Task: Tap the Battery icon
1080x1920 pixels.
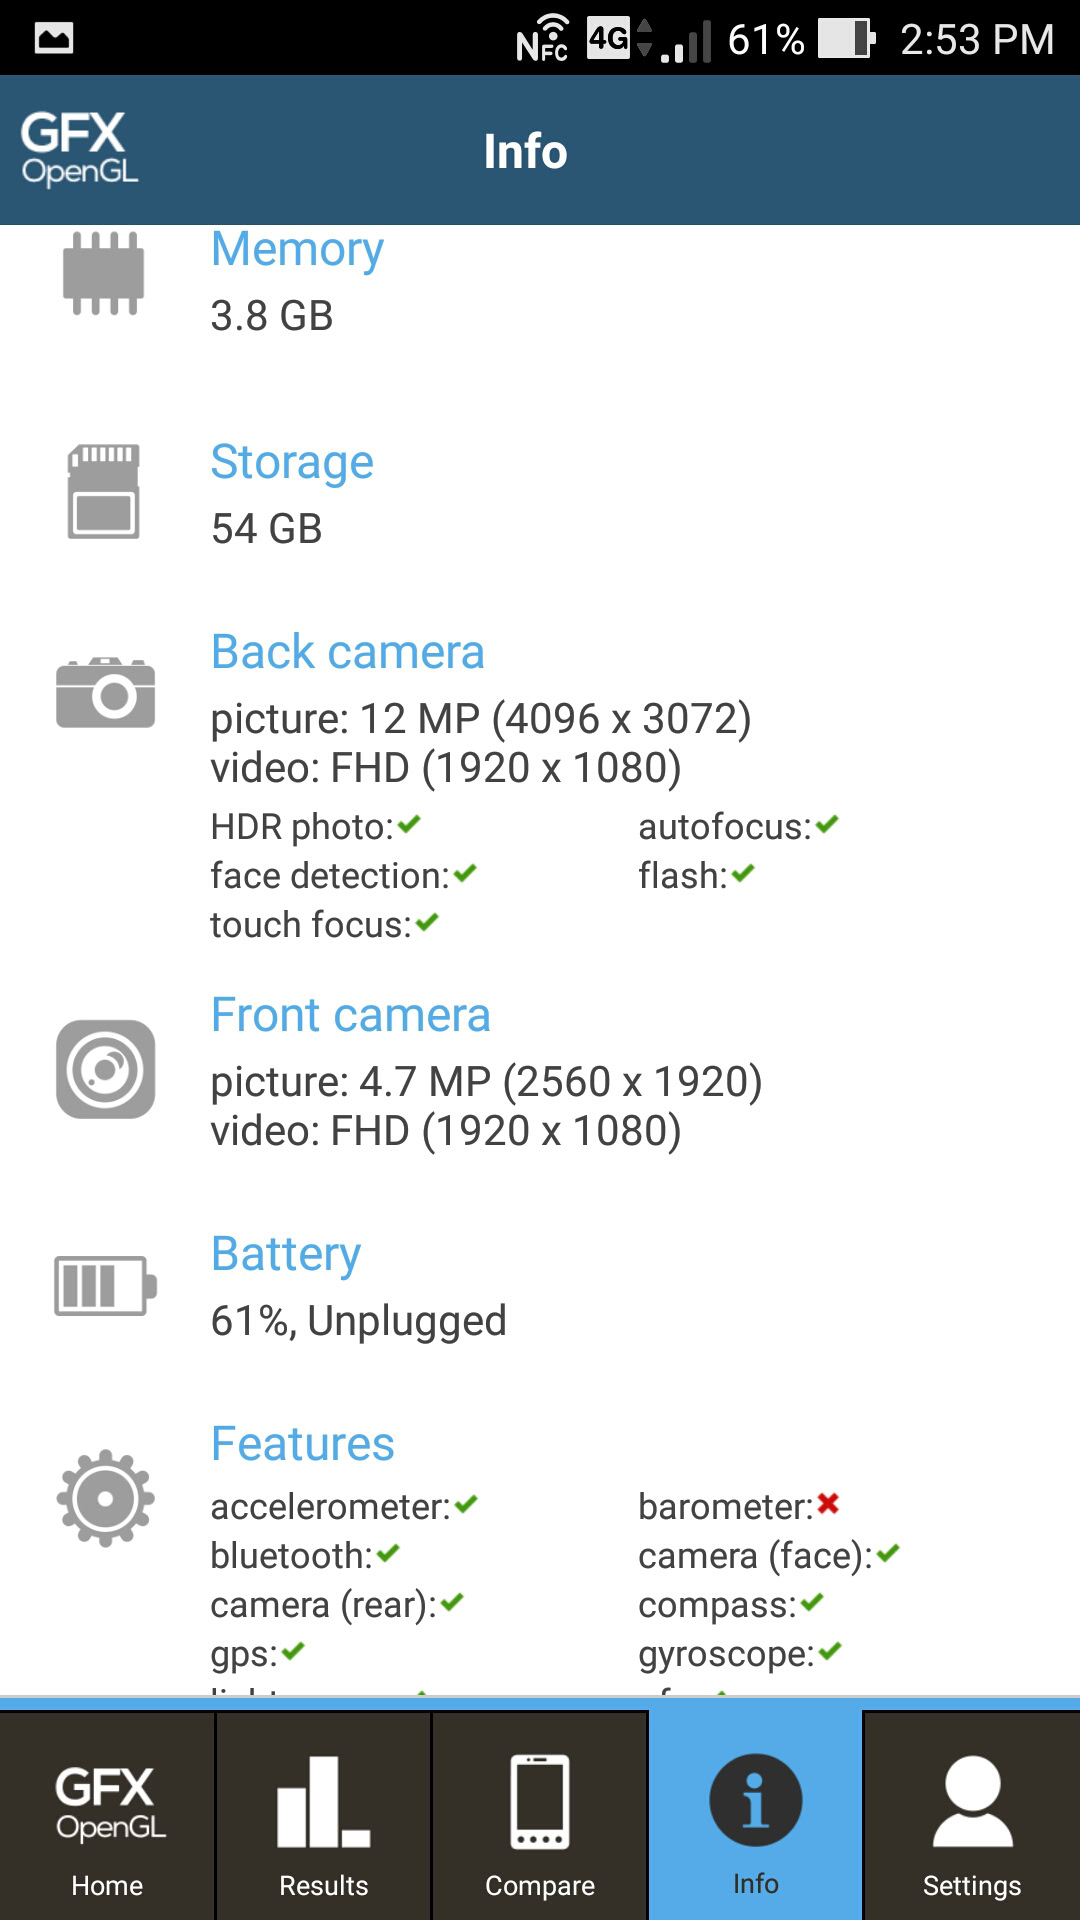Action: click(x=105, y=1285)
